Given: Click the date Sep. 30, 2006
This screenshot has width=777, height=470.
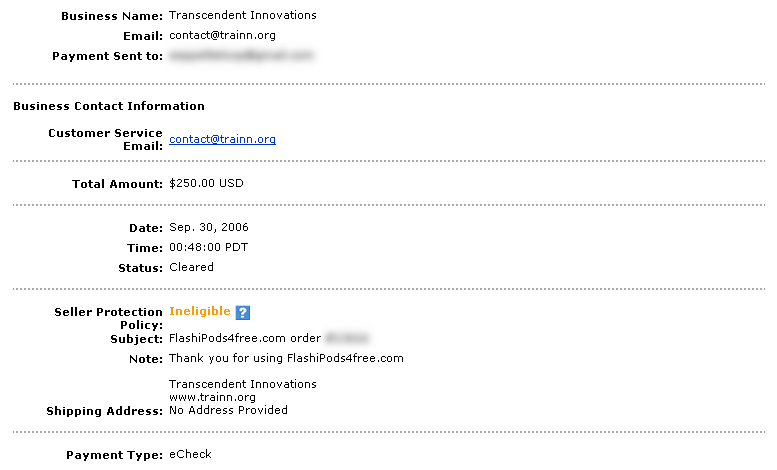Looking at the screenshot, I should 209,227.
